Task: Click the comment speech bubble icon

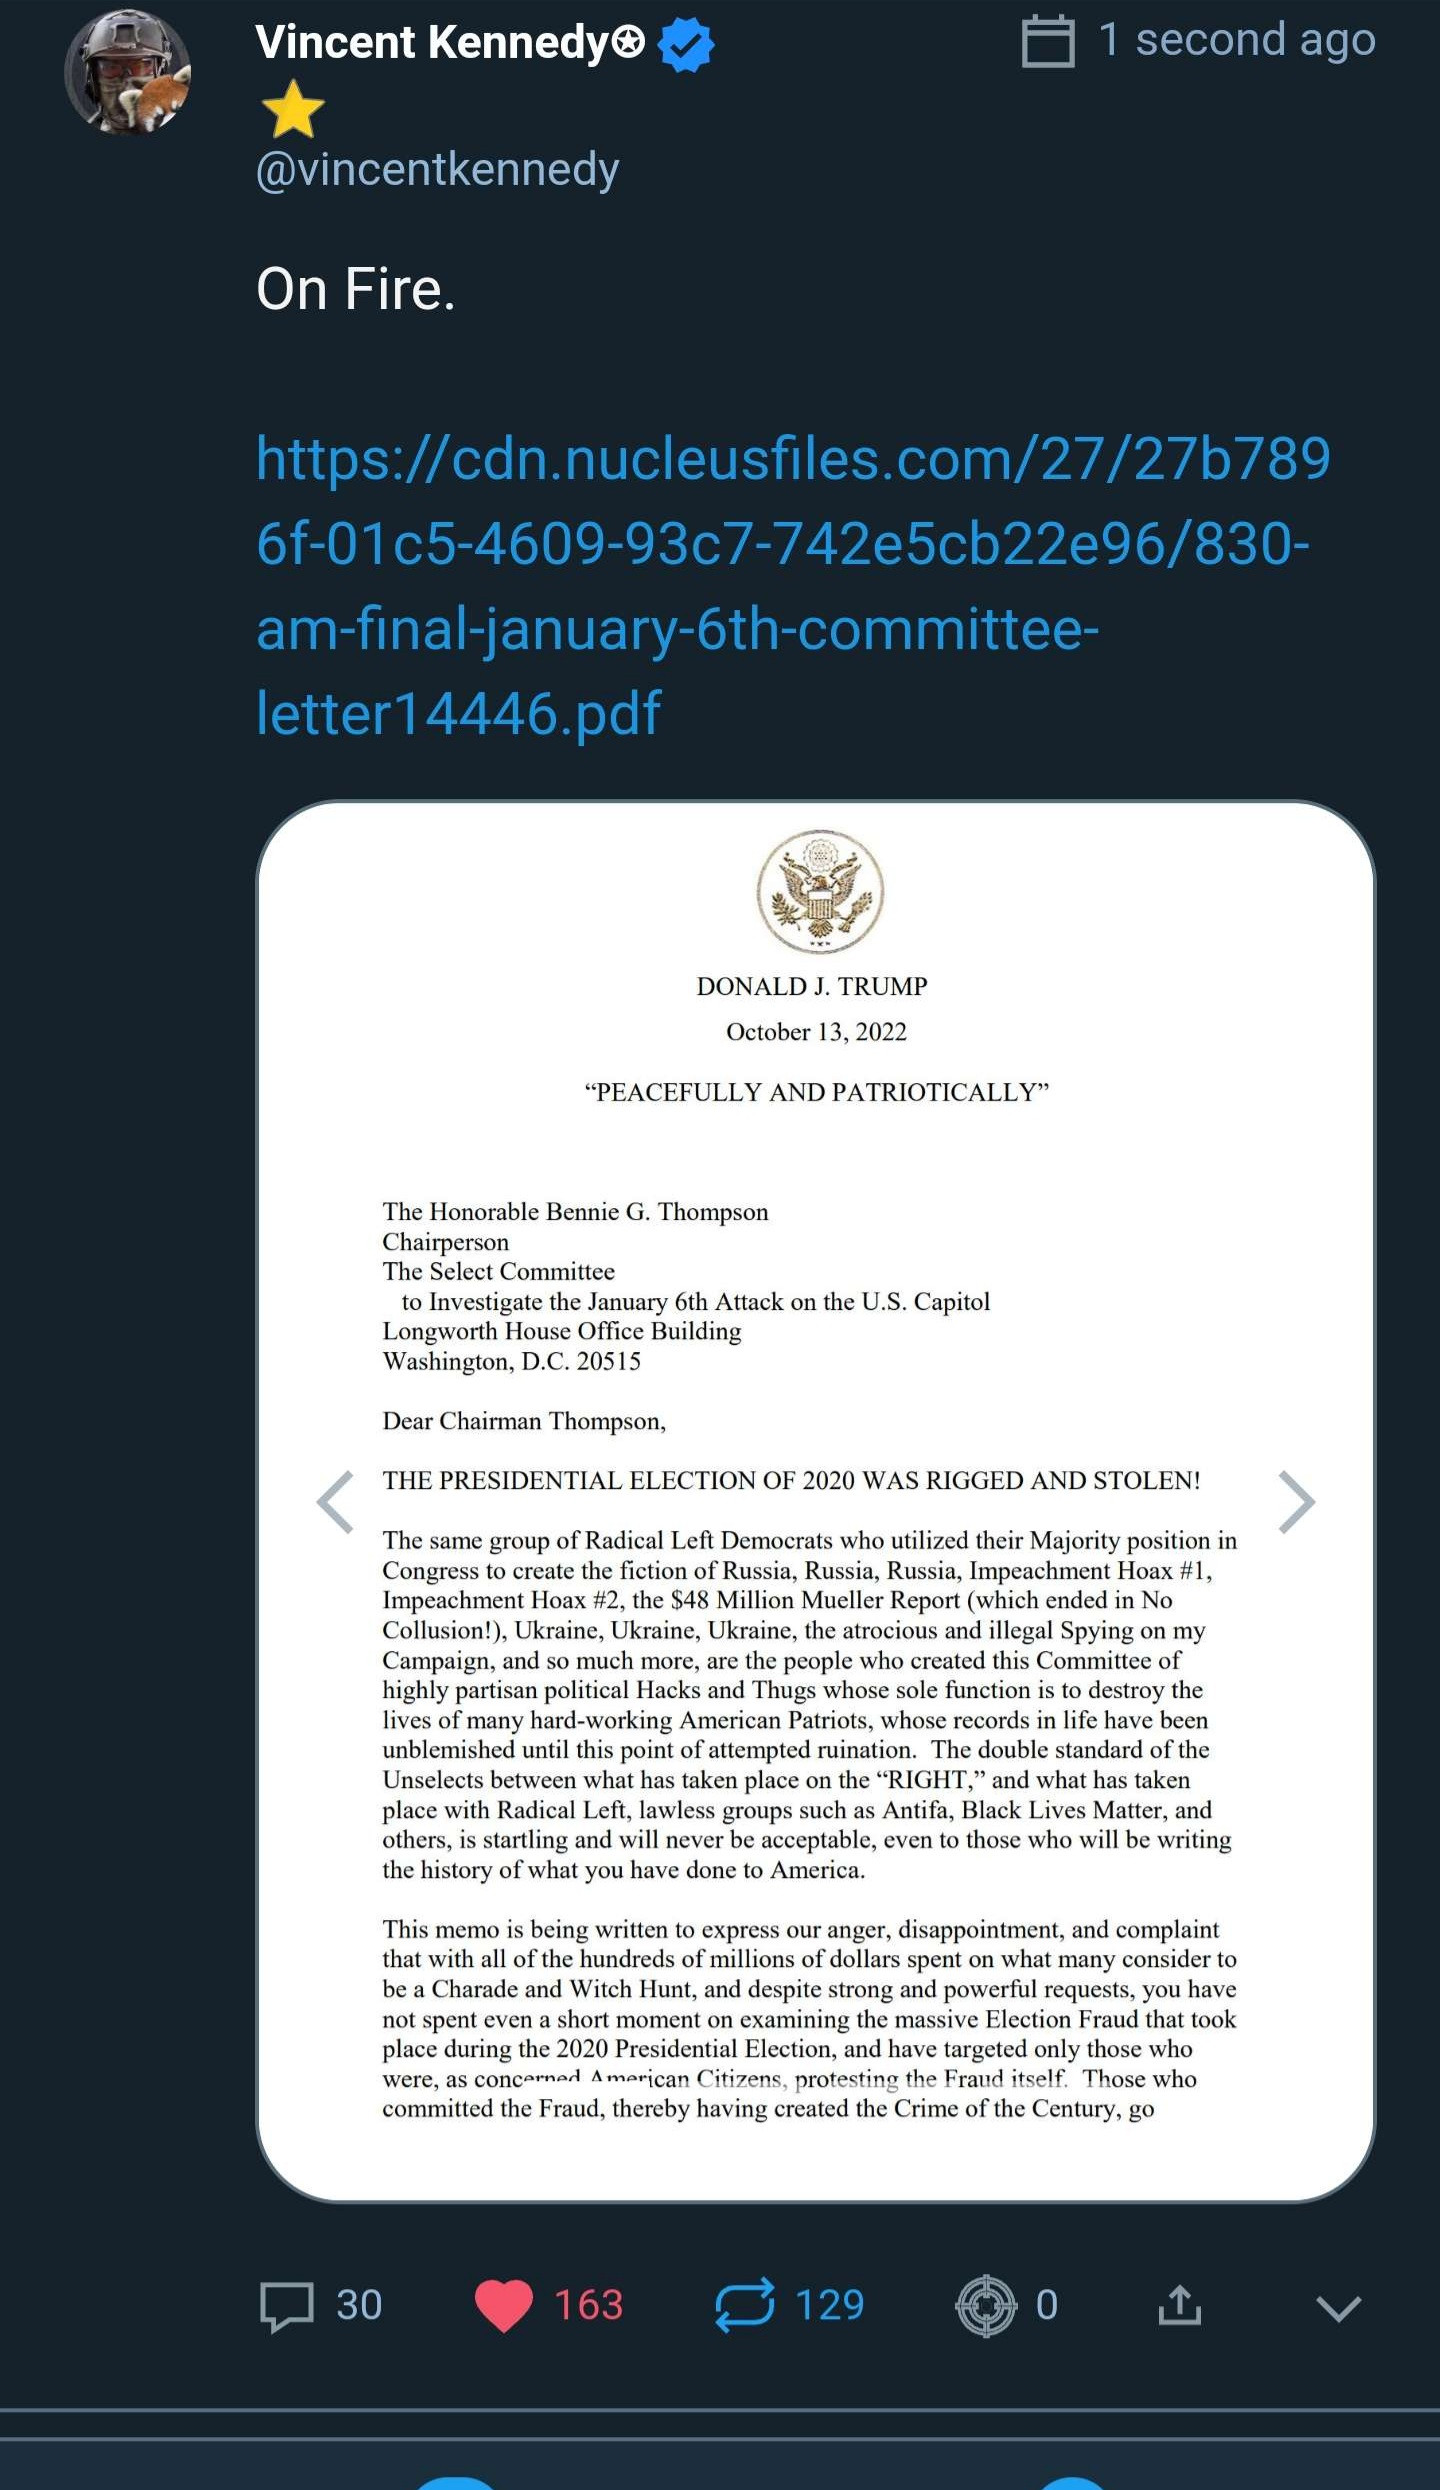Action: [287, 2306]
